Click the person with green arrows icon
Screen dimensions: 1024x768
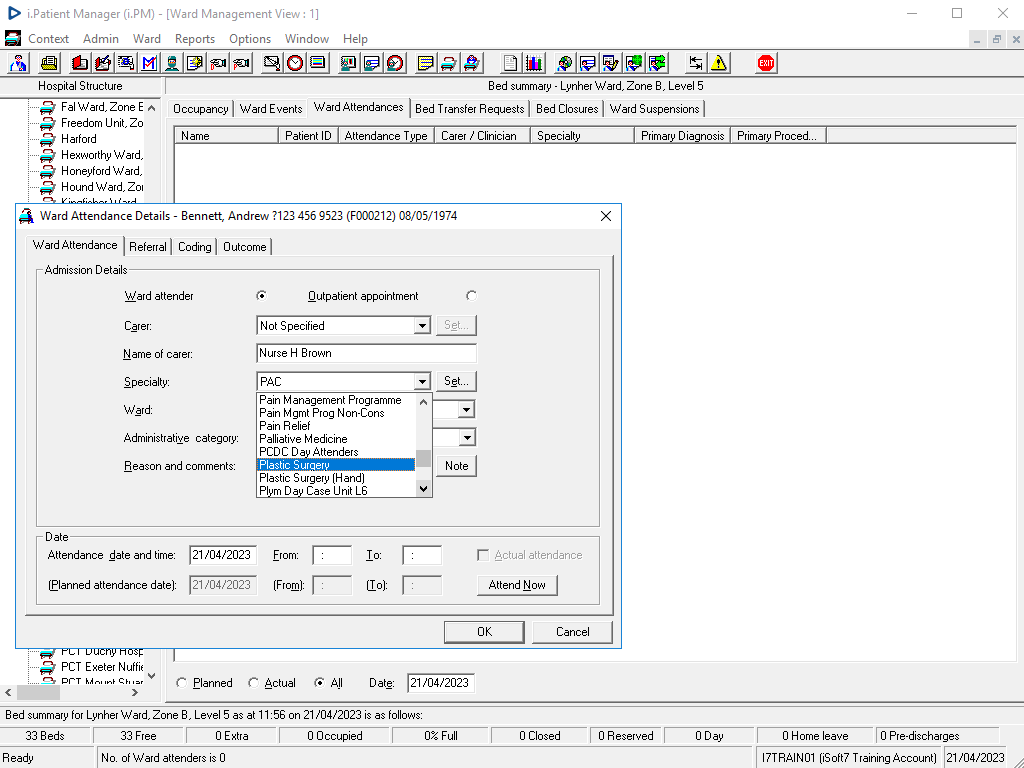(x=657, y=63)
